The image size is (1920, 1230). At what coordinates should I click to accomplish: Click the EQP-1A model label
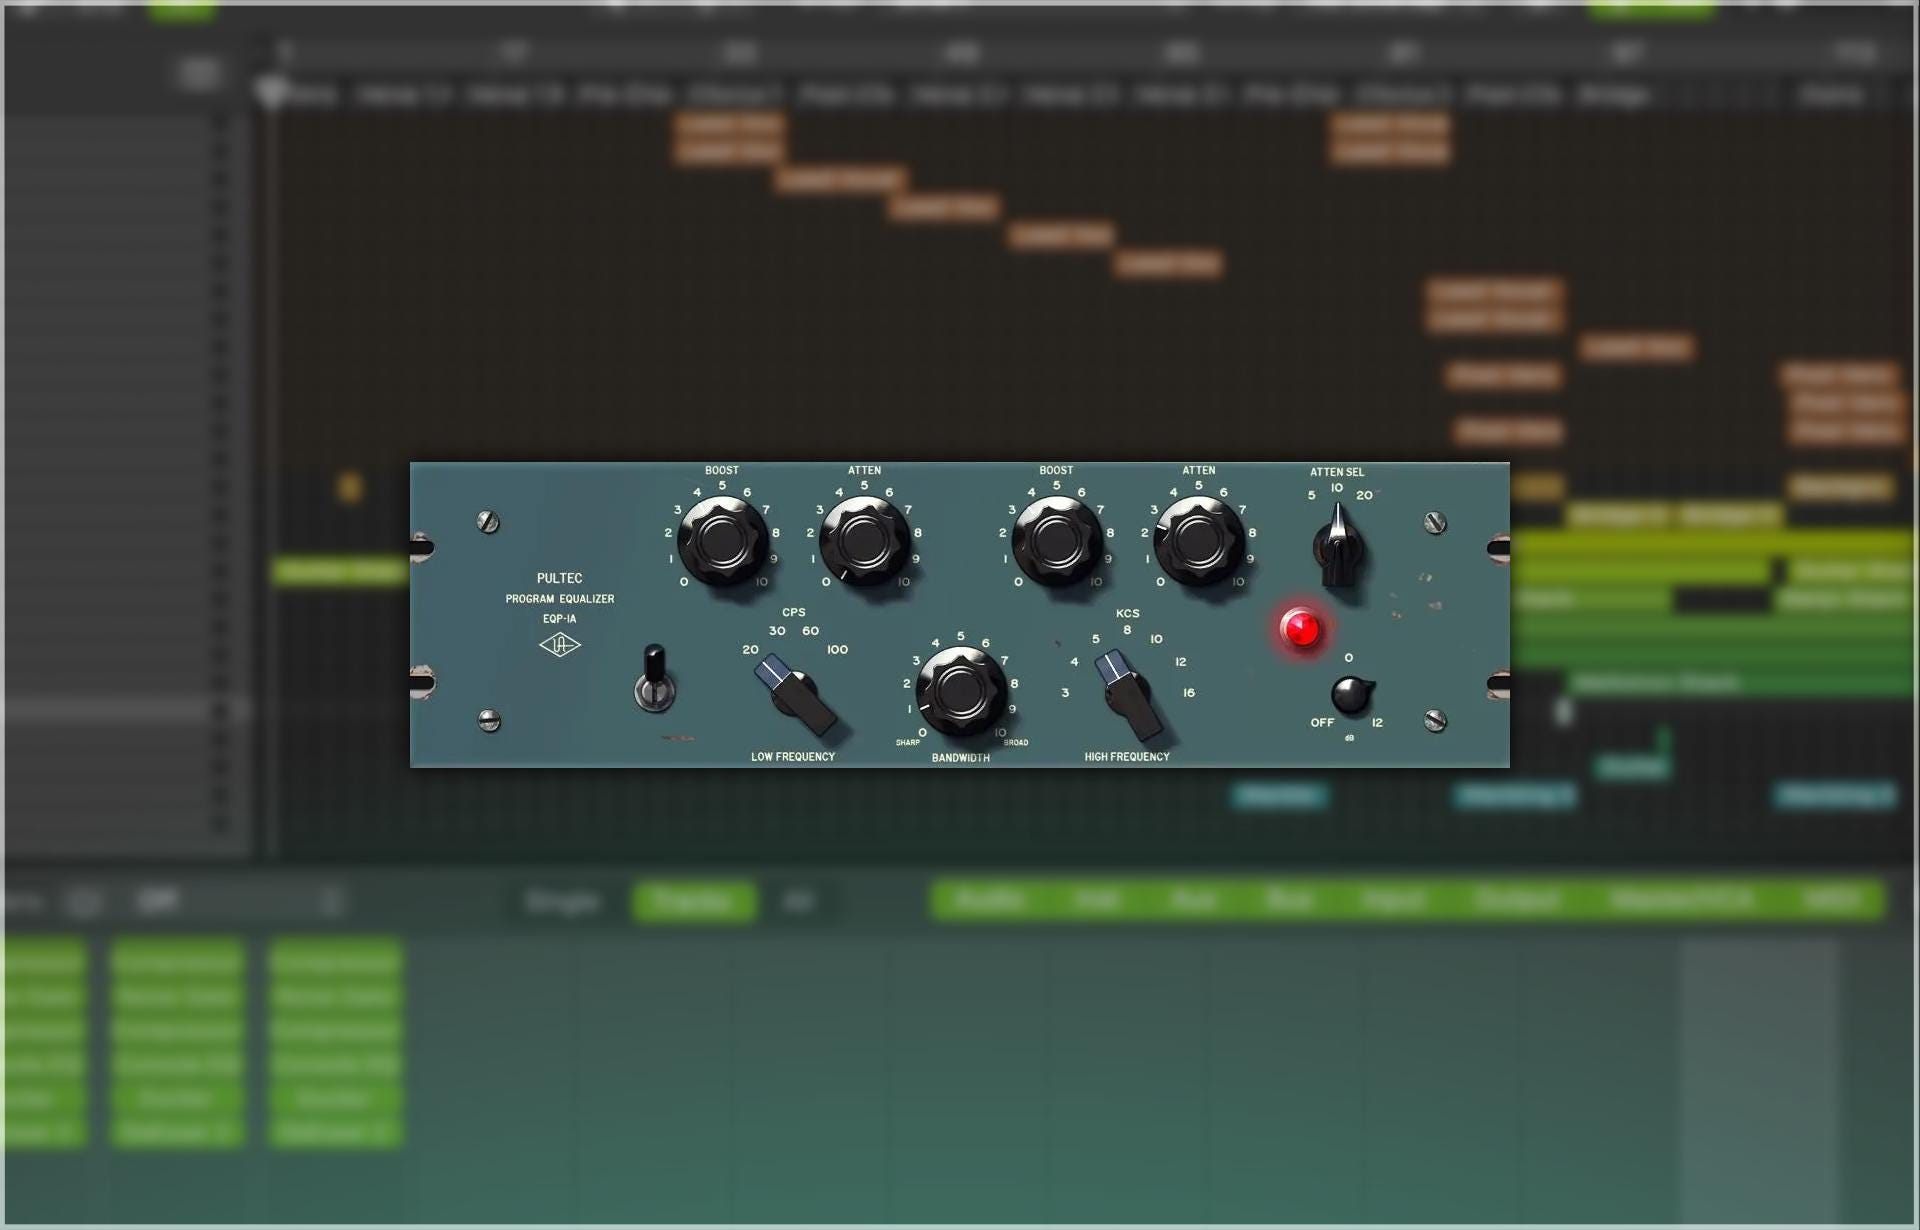(560, 619)
